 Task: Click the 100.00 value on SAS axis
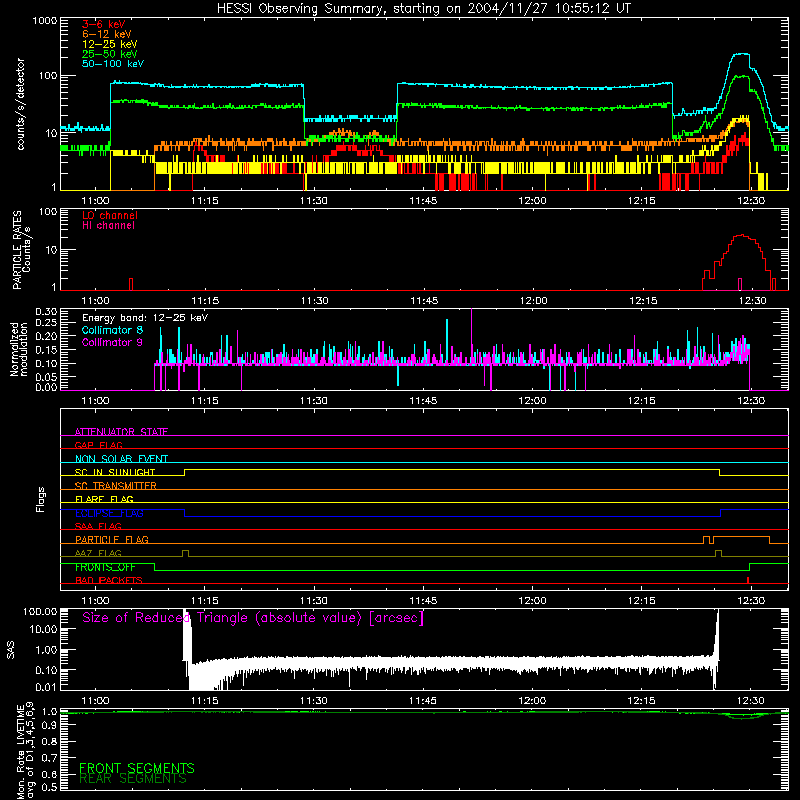(x=40, y=611)
